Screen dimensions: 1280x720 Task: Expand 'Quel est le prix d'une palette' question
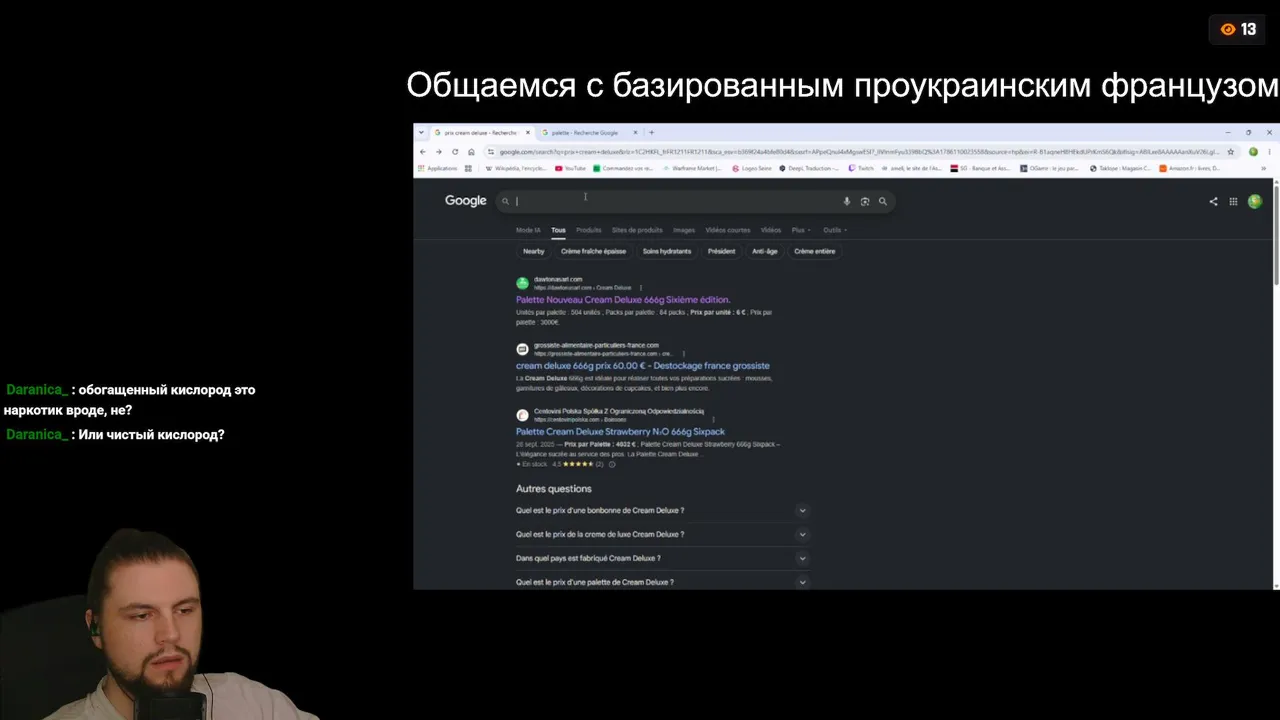click(662, 582)
